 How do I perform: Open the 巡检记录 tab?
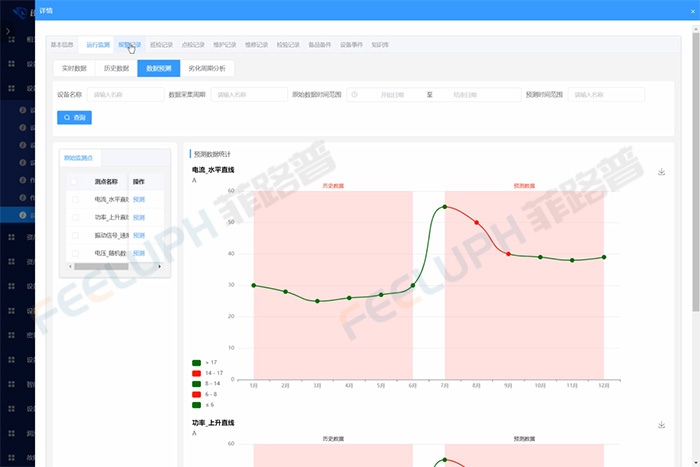point(161,45)
